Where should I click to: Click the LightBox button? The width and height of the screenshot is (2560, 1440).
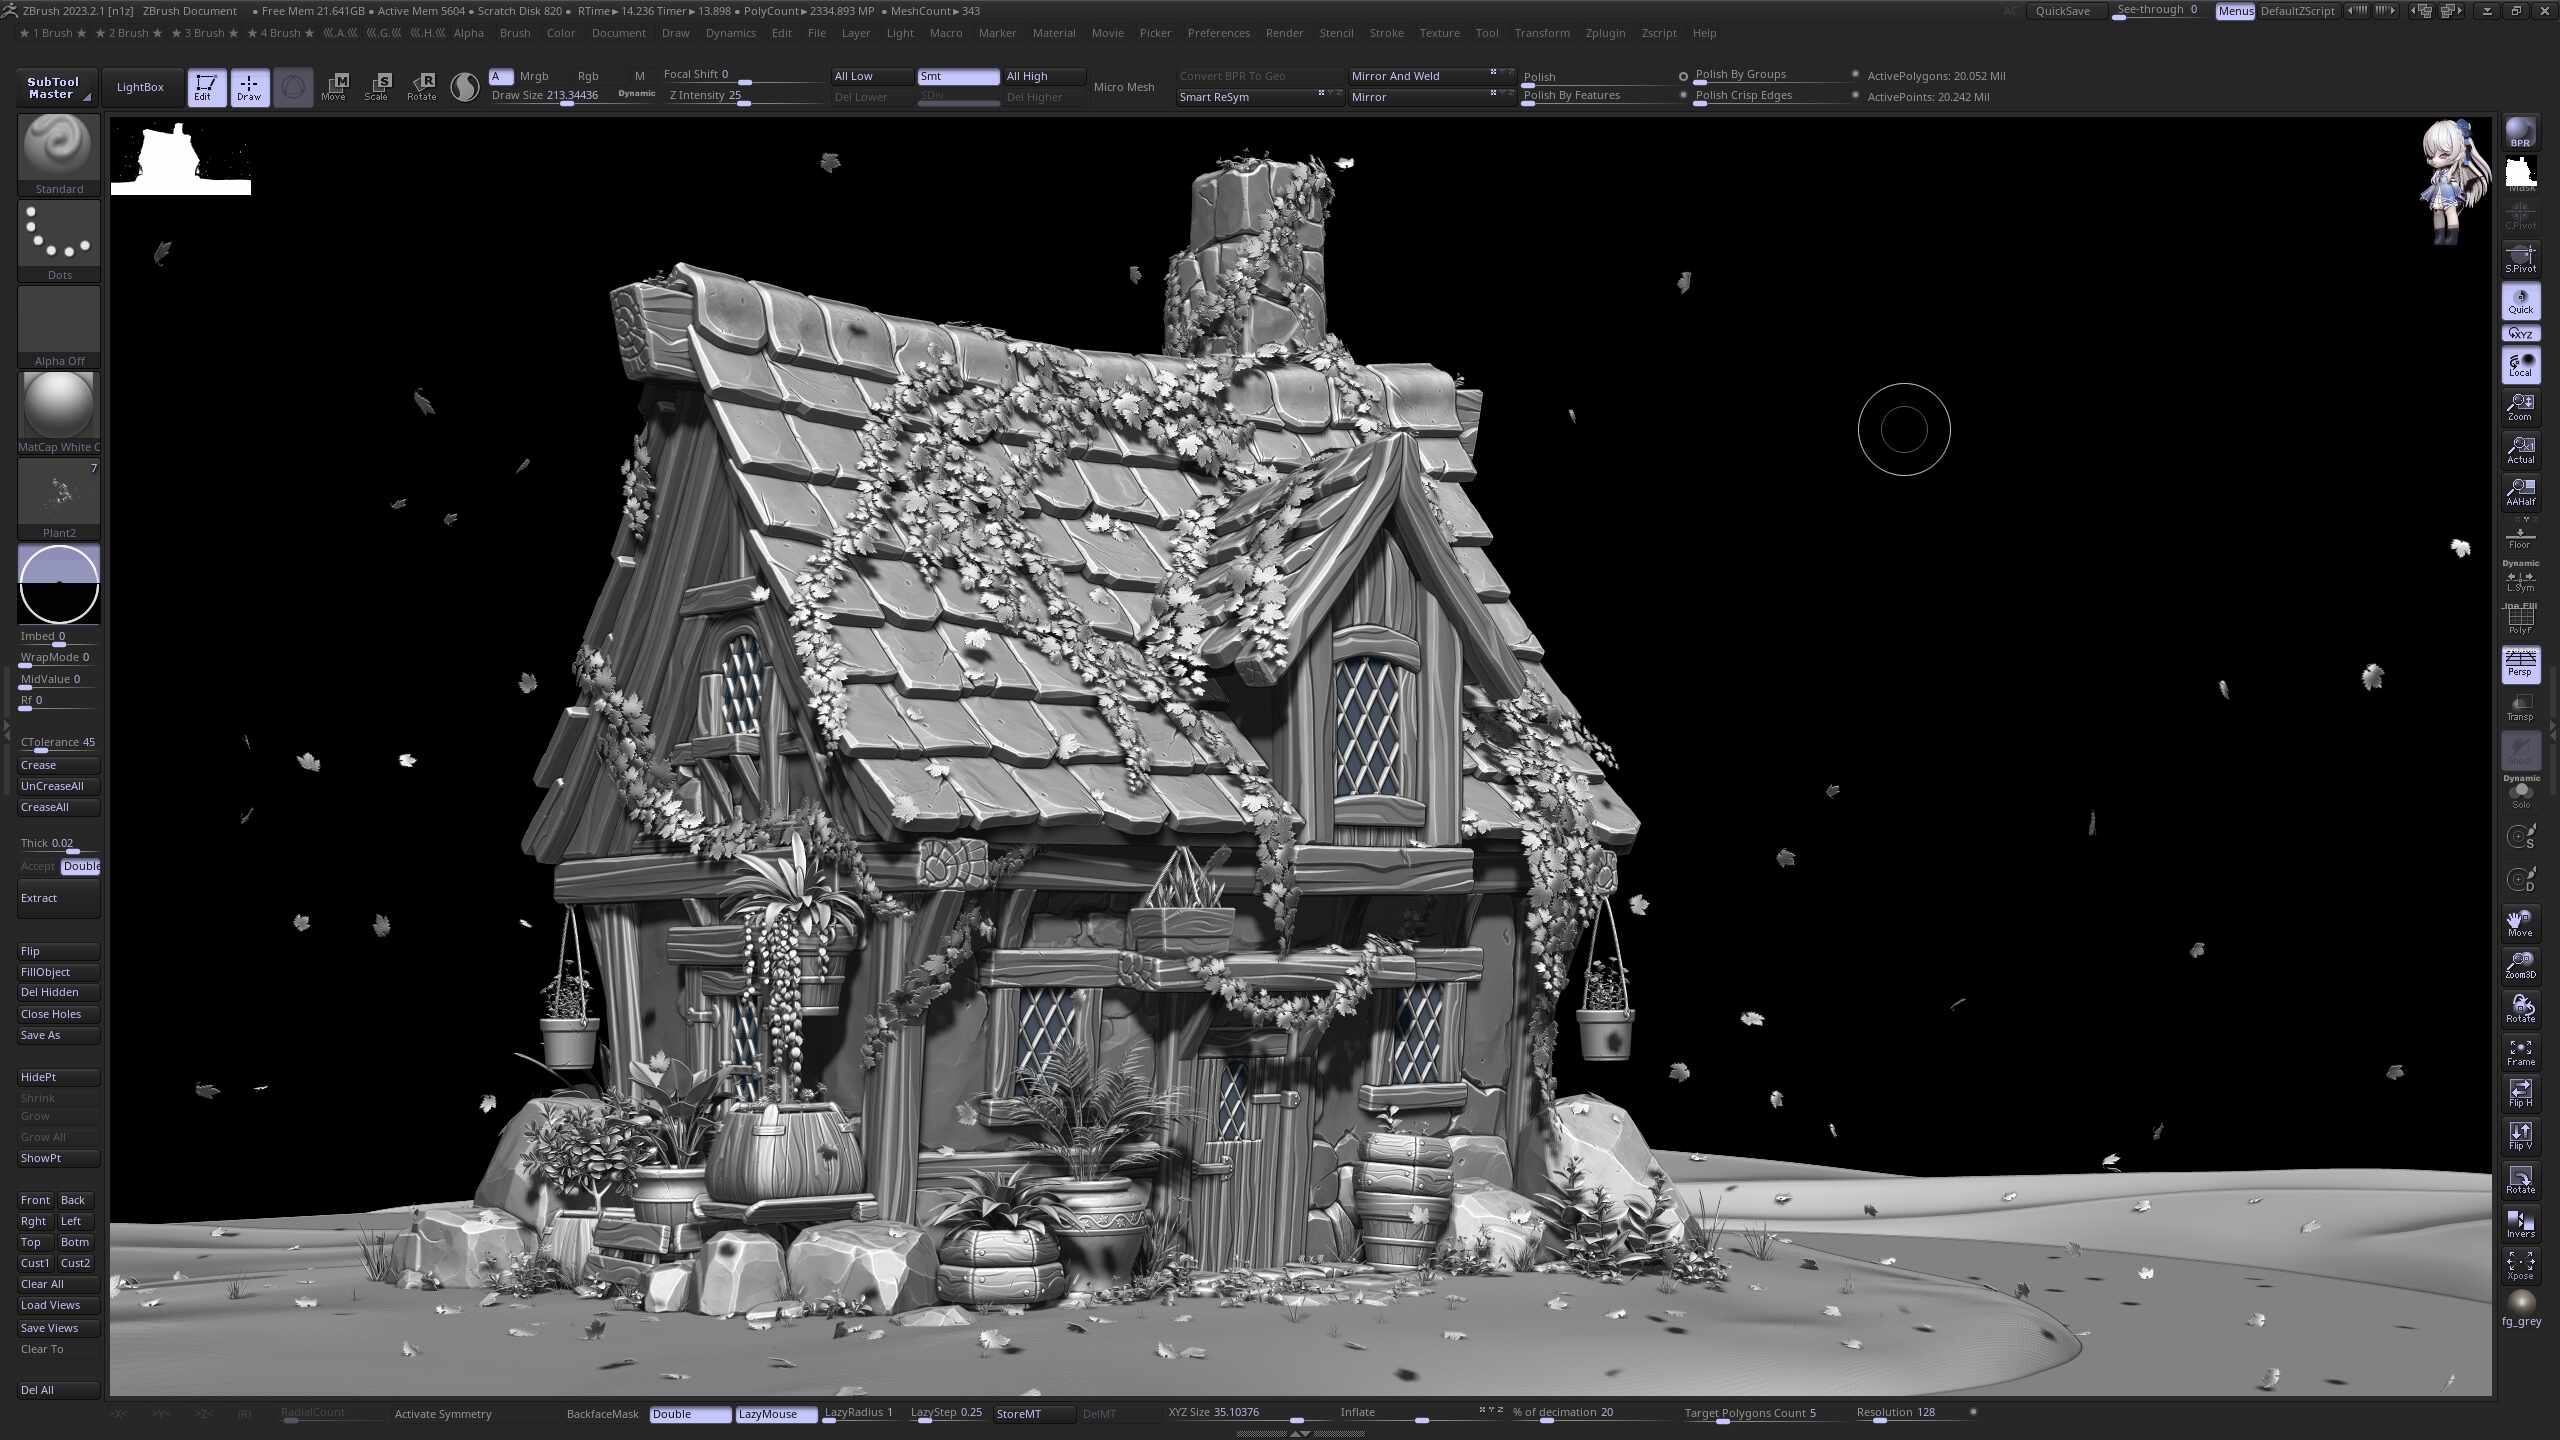tap(141, 86)
